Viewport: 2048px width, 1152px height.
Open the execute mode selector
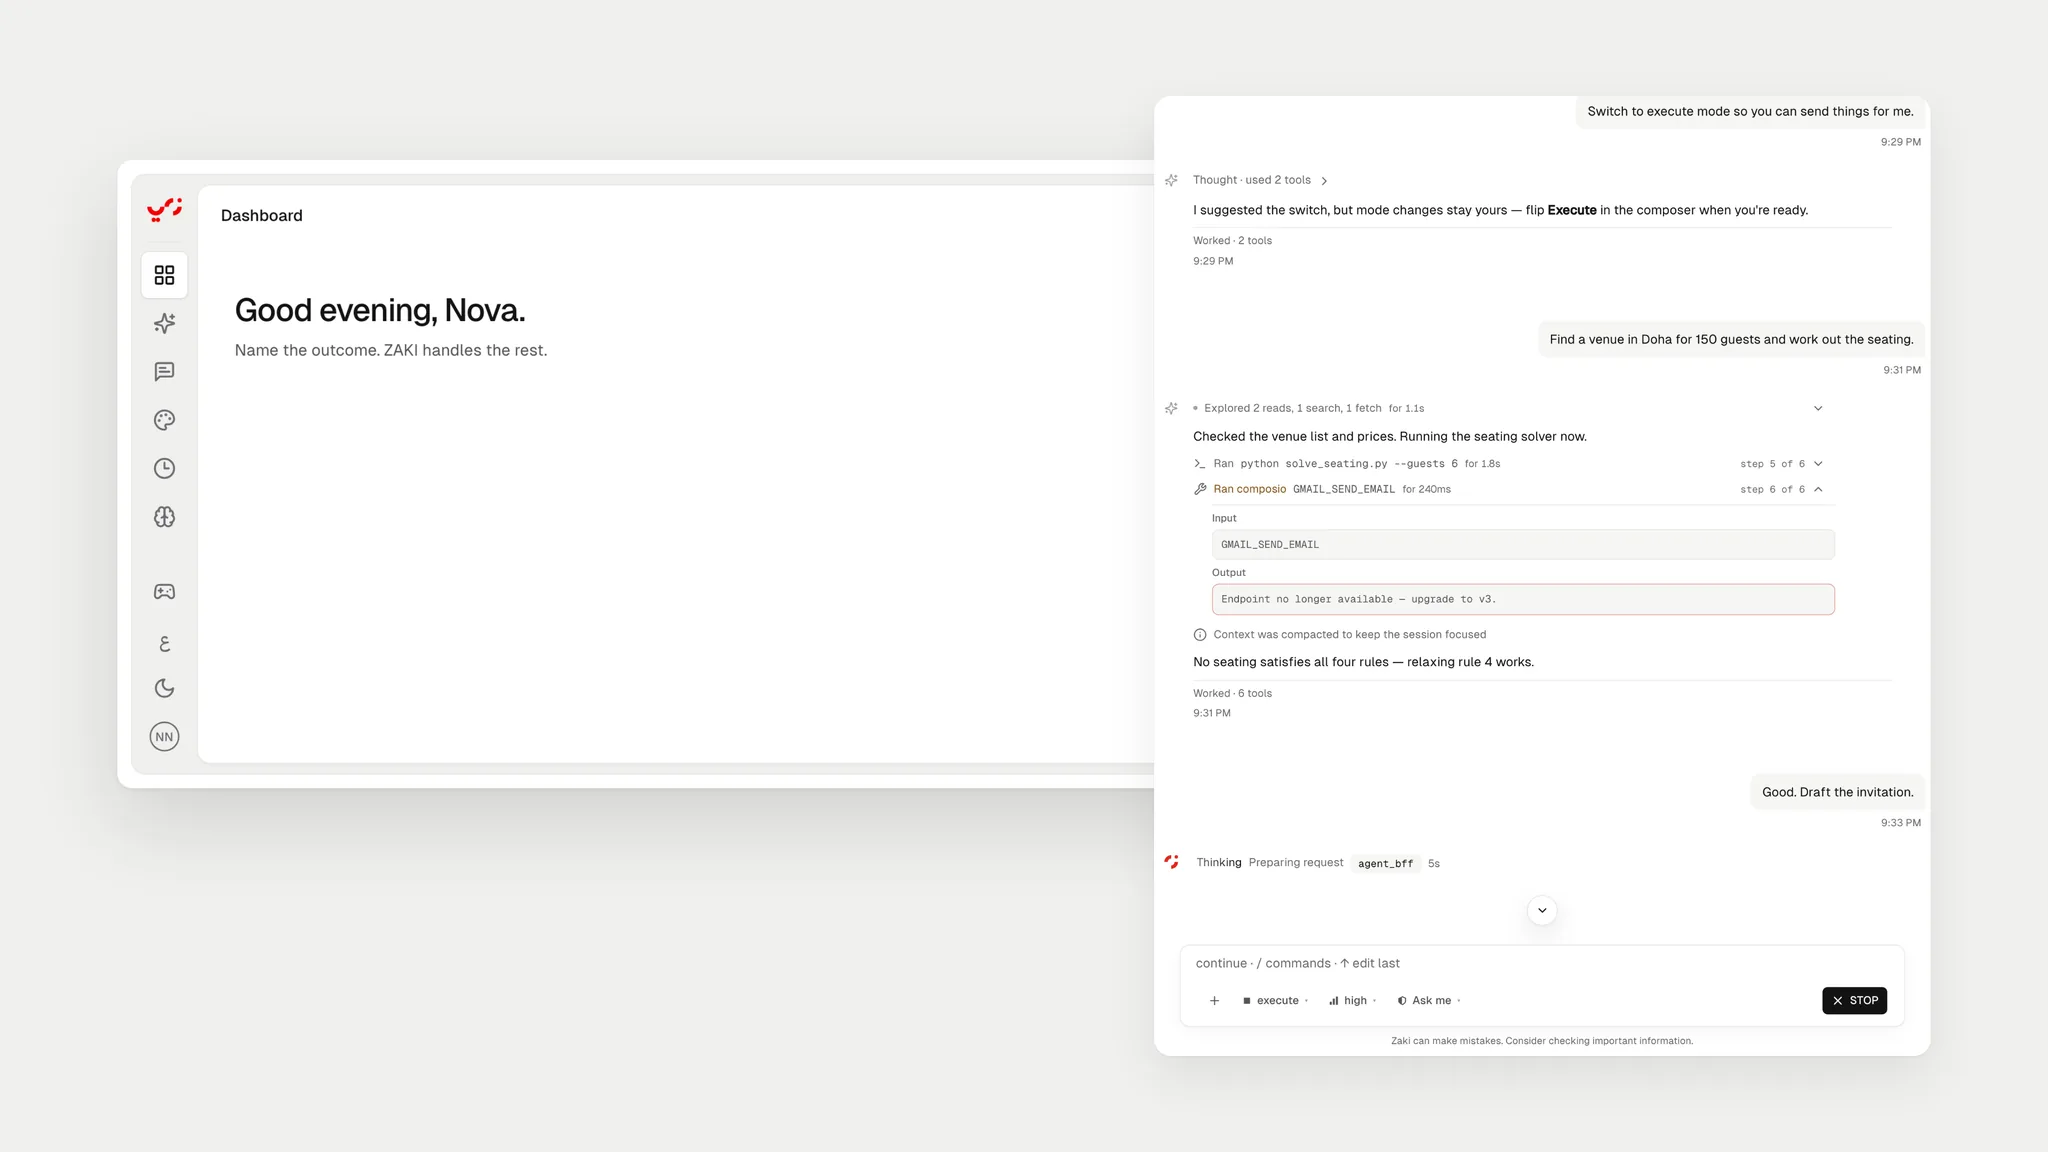(1275, 1000)
